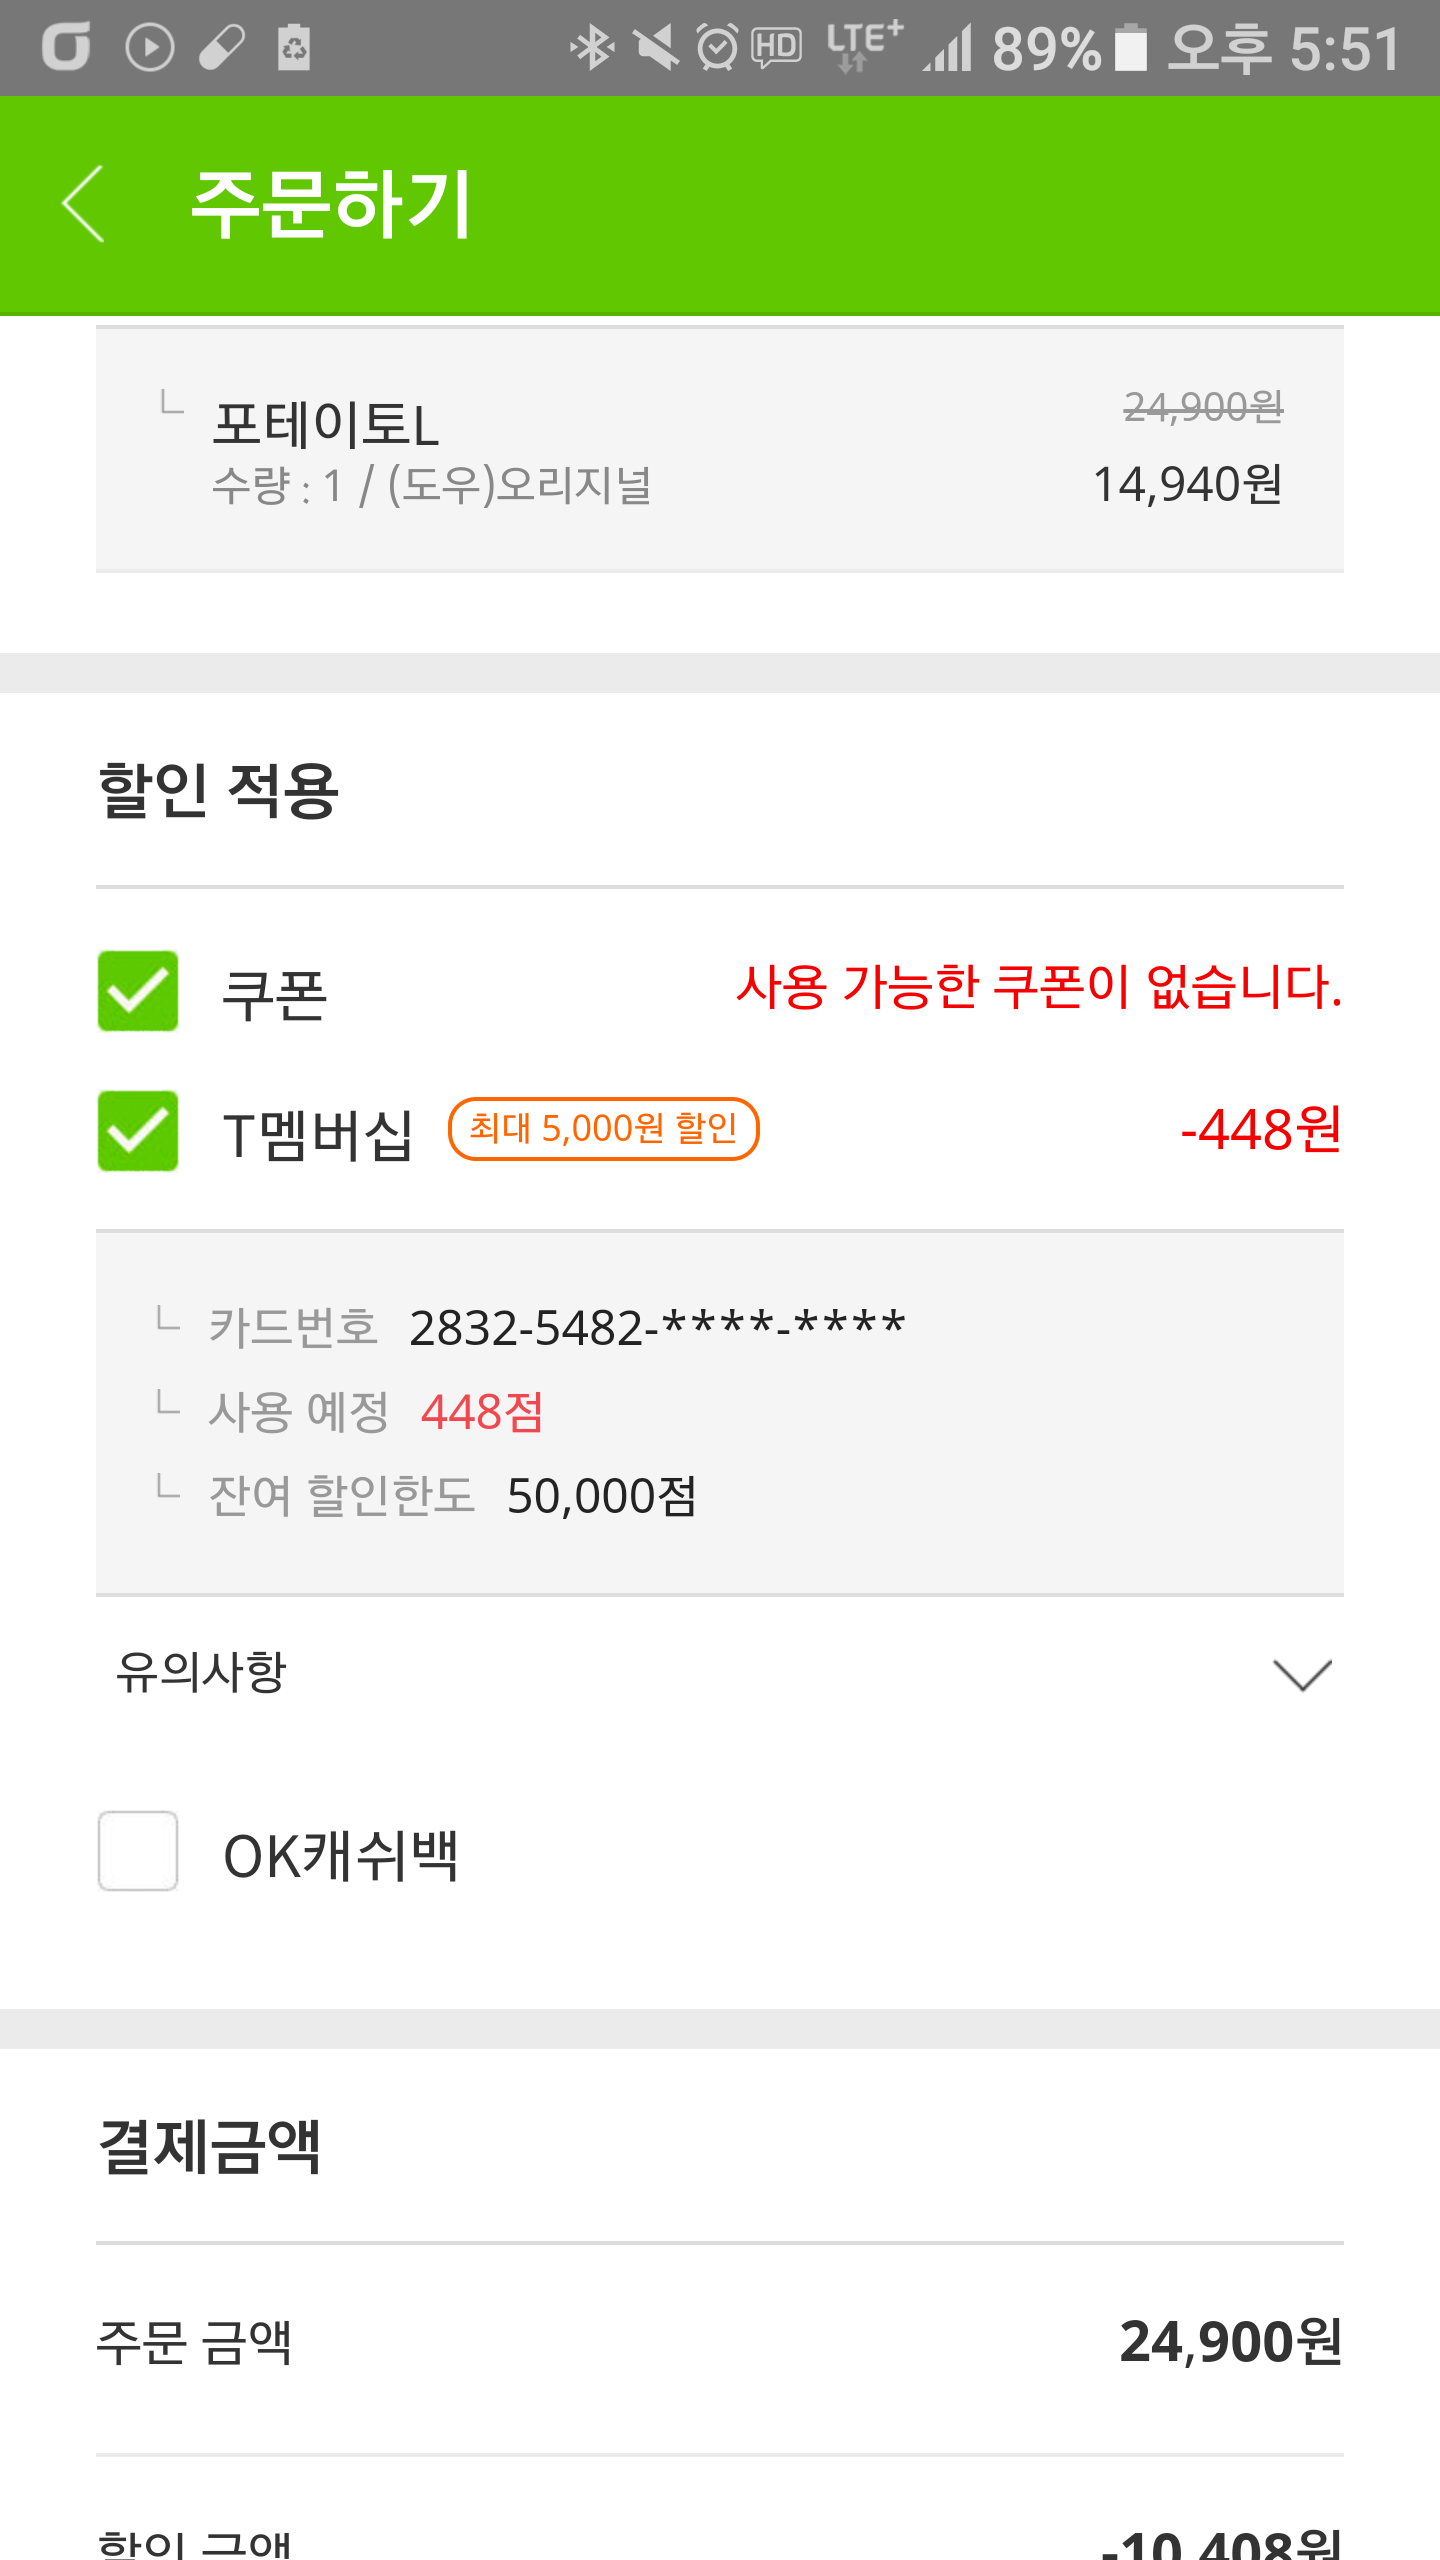The width and height of the screenshot is (1440, 2560).
Task: Tap the HD voice status icon
Action: coord(776,48)
